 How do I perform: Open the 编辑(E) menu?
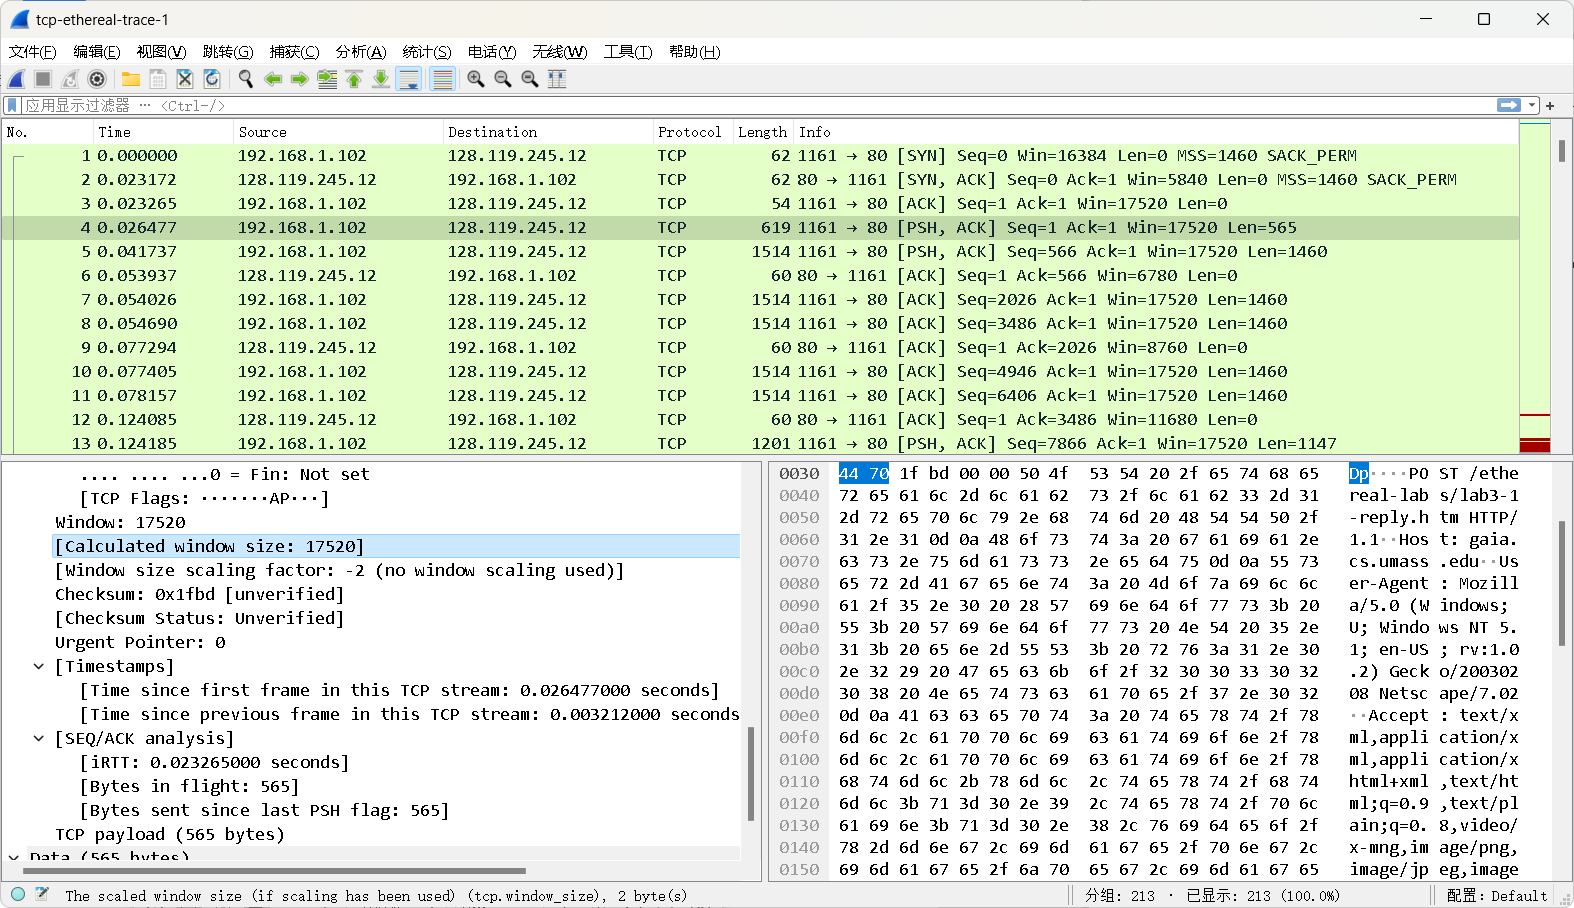96,52
